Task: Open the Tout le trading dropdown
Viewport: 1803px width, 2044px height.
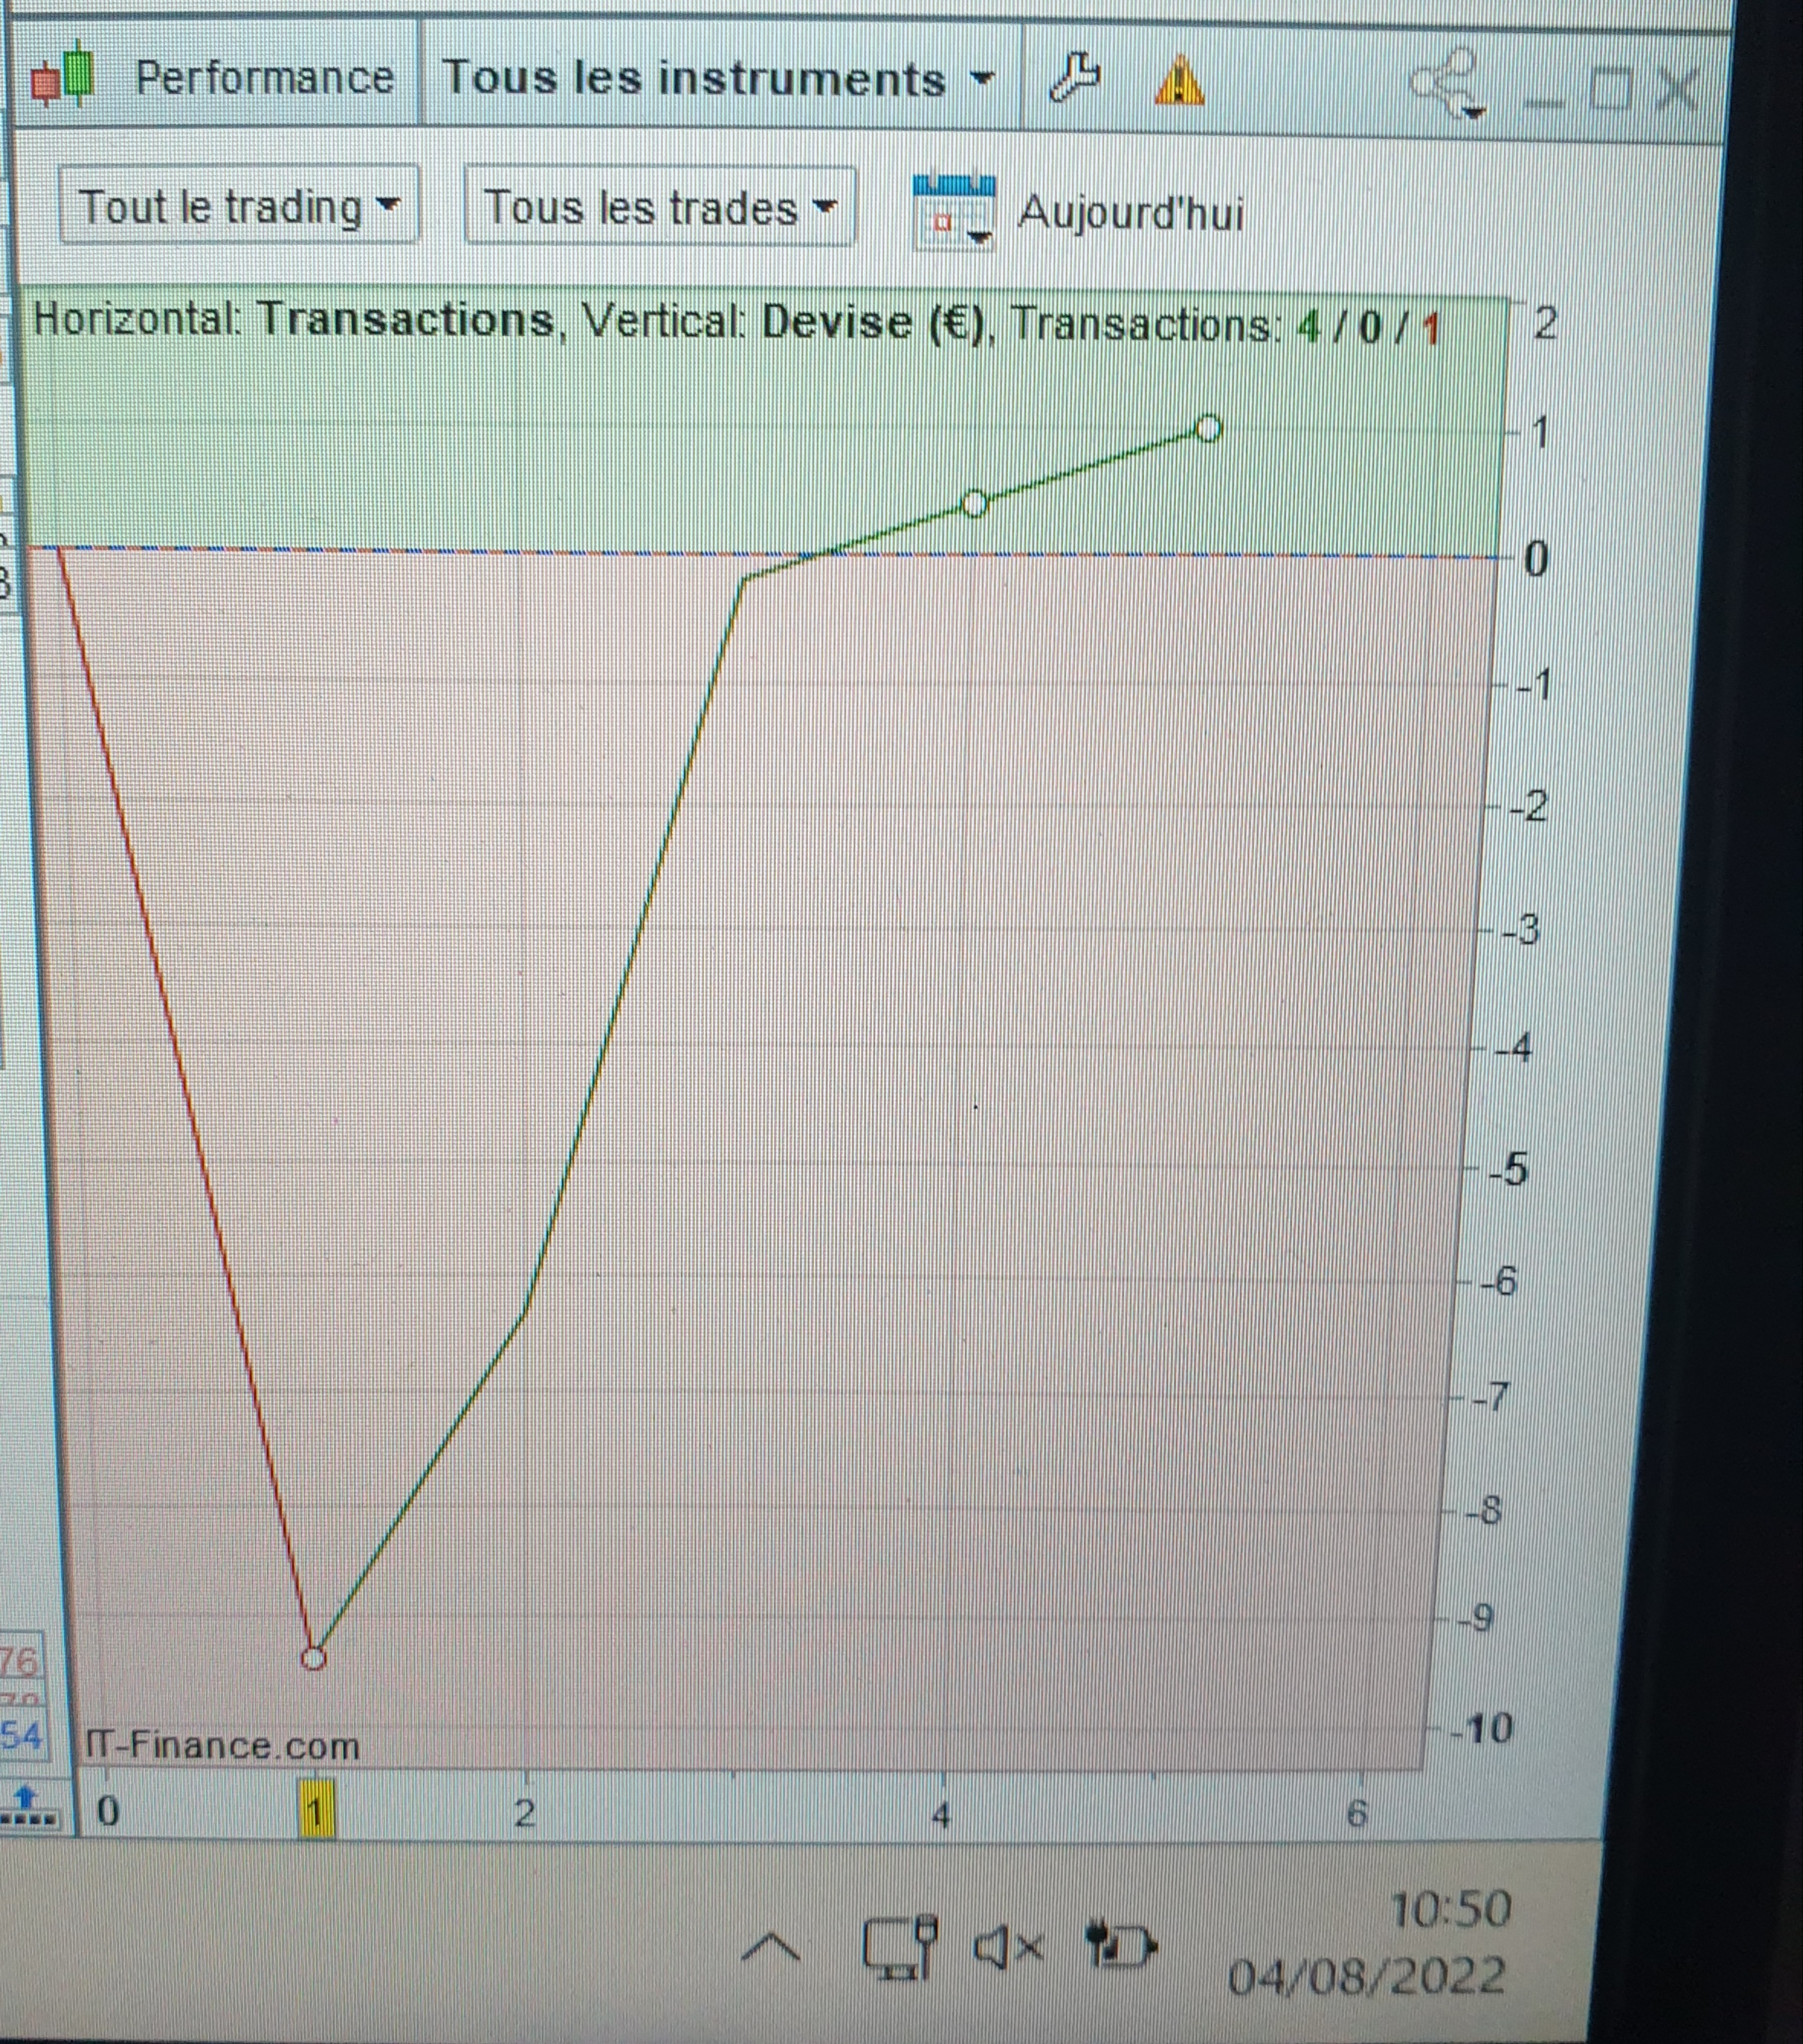Action: tap(239, 207)
